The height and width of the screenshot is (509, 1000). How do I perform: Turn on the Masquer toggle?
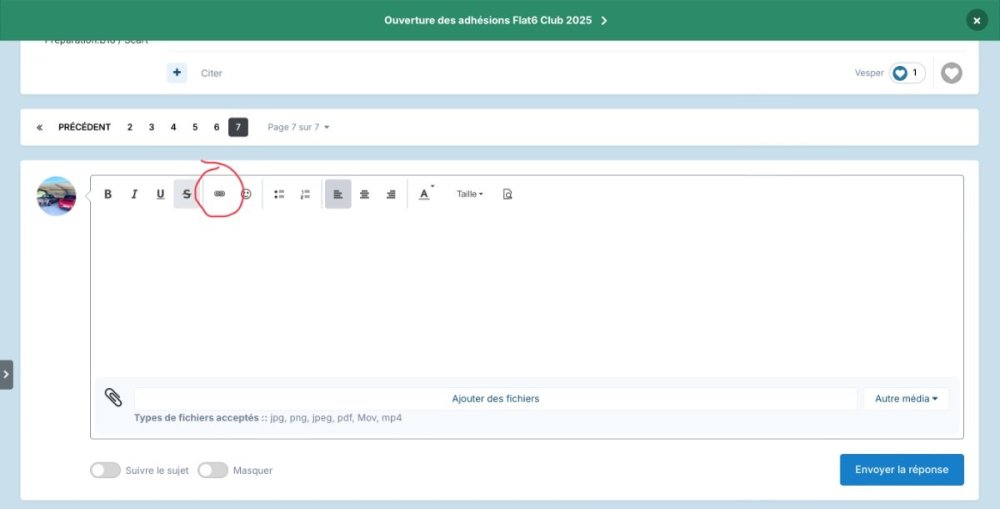click(x=213, y=470)
